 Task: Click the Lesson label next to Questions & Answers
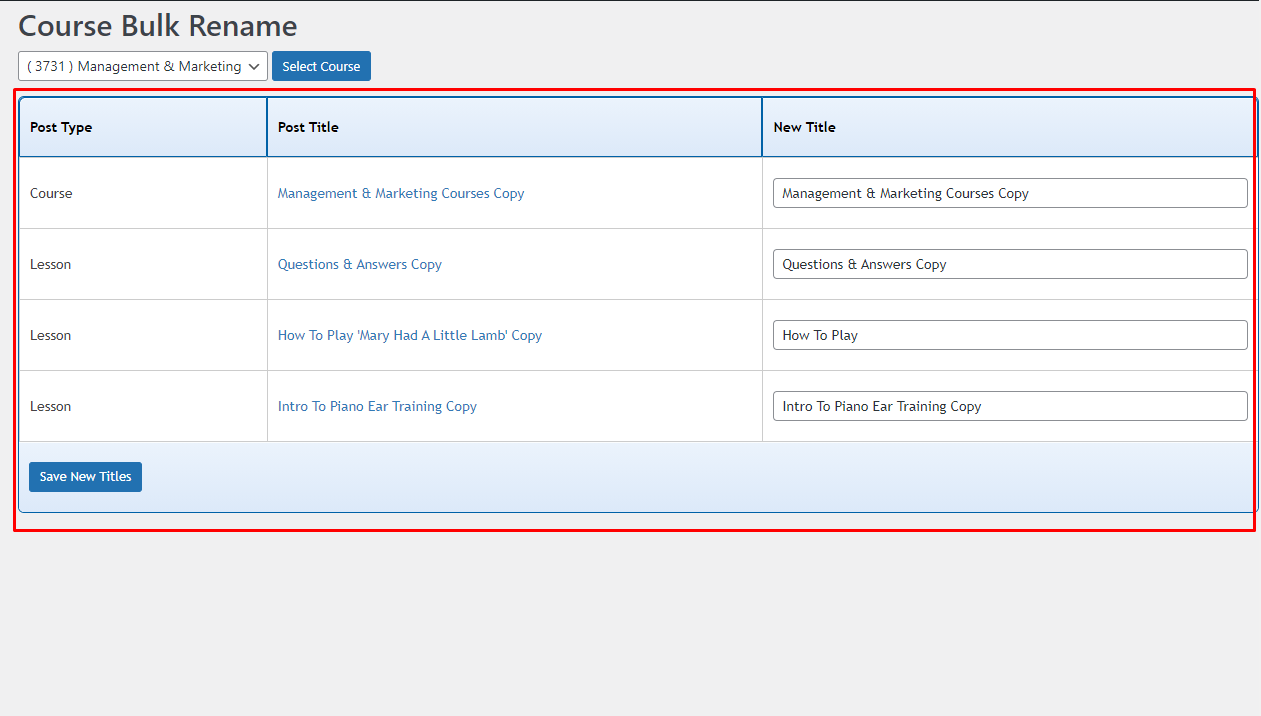50,264
